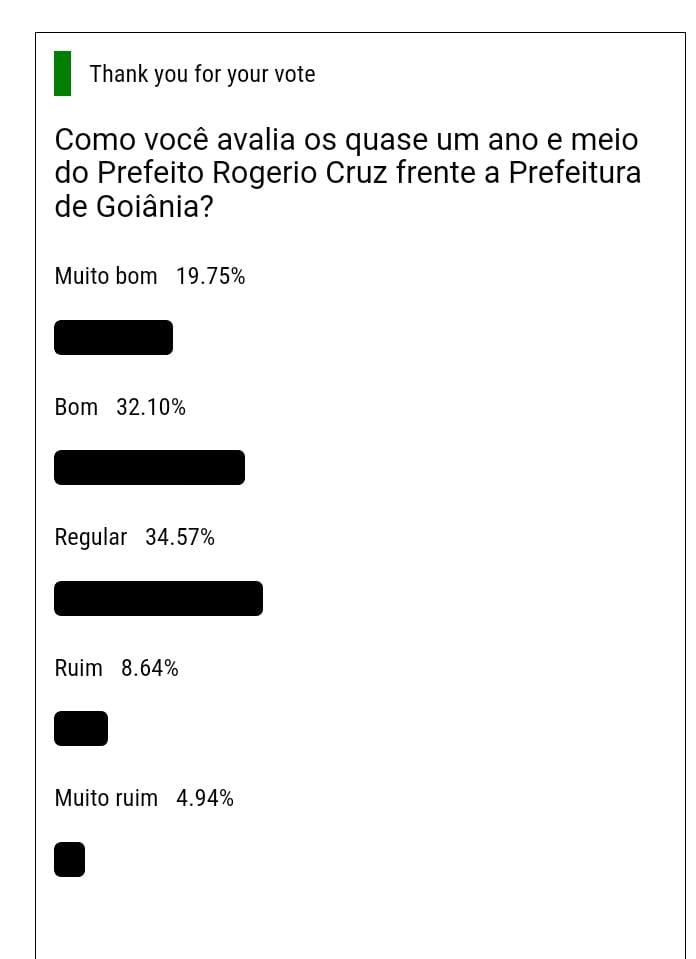The image size is (696, 959).
Task: Click the green vote confirmation indicator bar
Action: coord(62,73)
